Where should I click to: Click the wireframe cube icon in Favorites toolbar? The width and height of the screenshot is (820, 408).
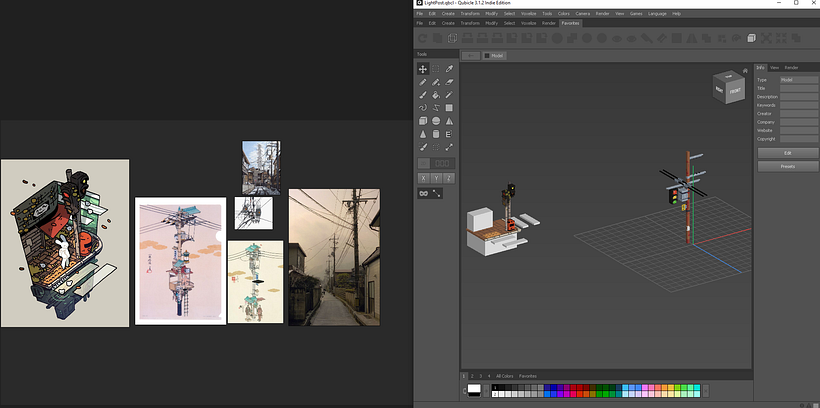tap(452, 38)
